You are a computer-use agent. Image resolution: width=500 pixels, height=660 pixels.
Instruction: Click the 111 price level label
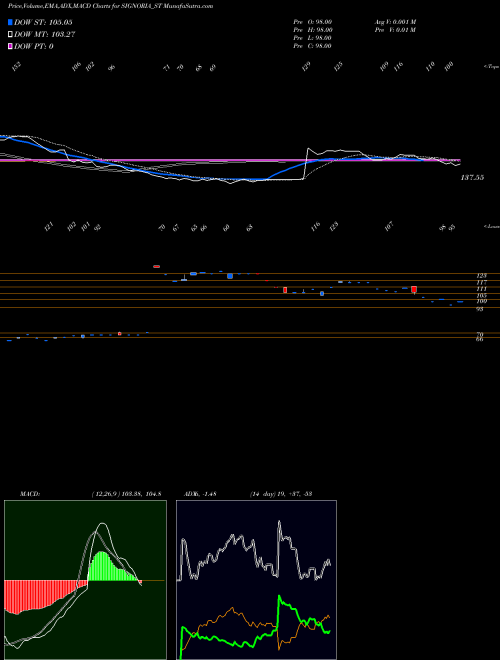tap(481, 289)
